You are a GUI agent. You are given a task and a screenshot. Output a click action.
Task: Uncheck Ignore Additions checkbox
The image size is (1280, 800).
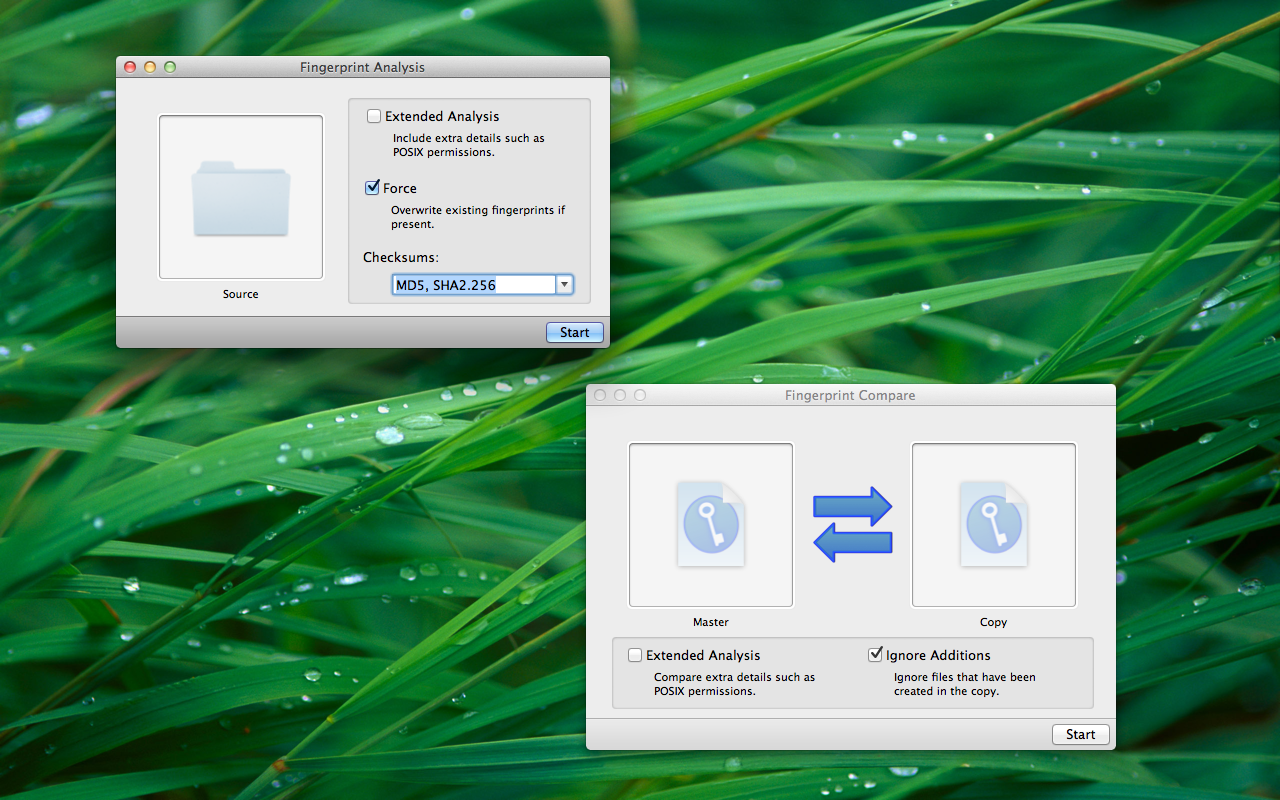point(876,655)
